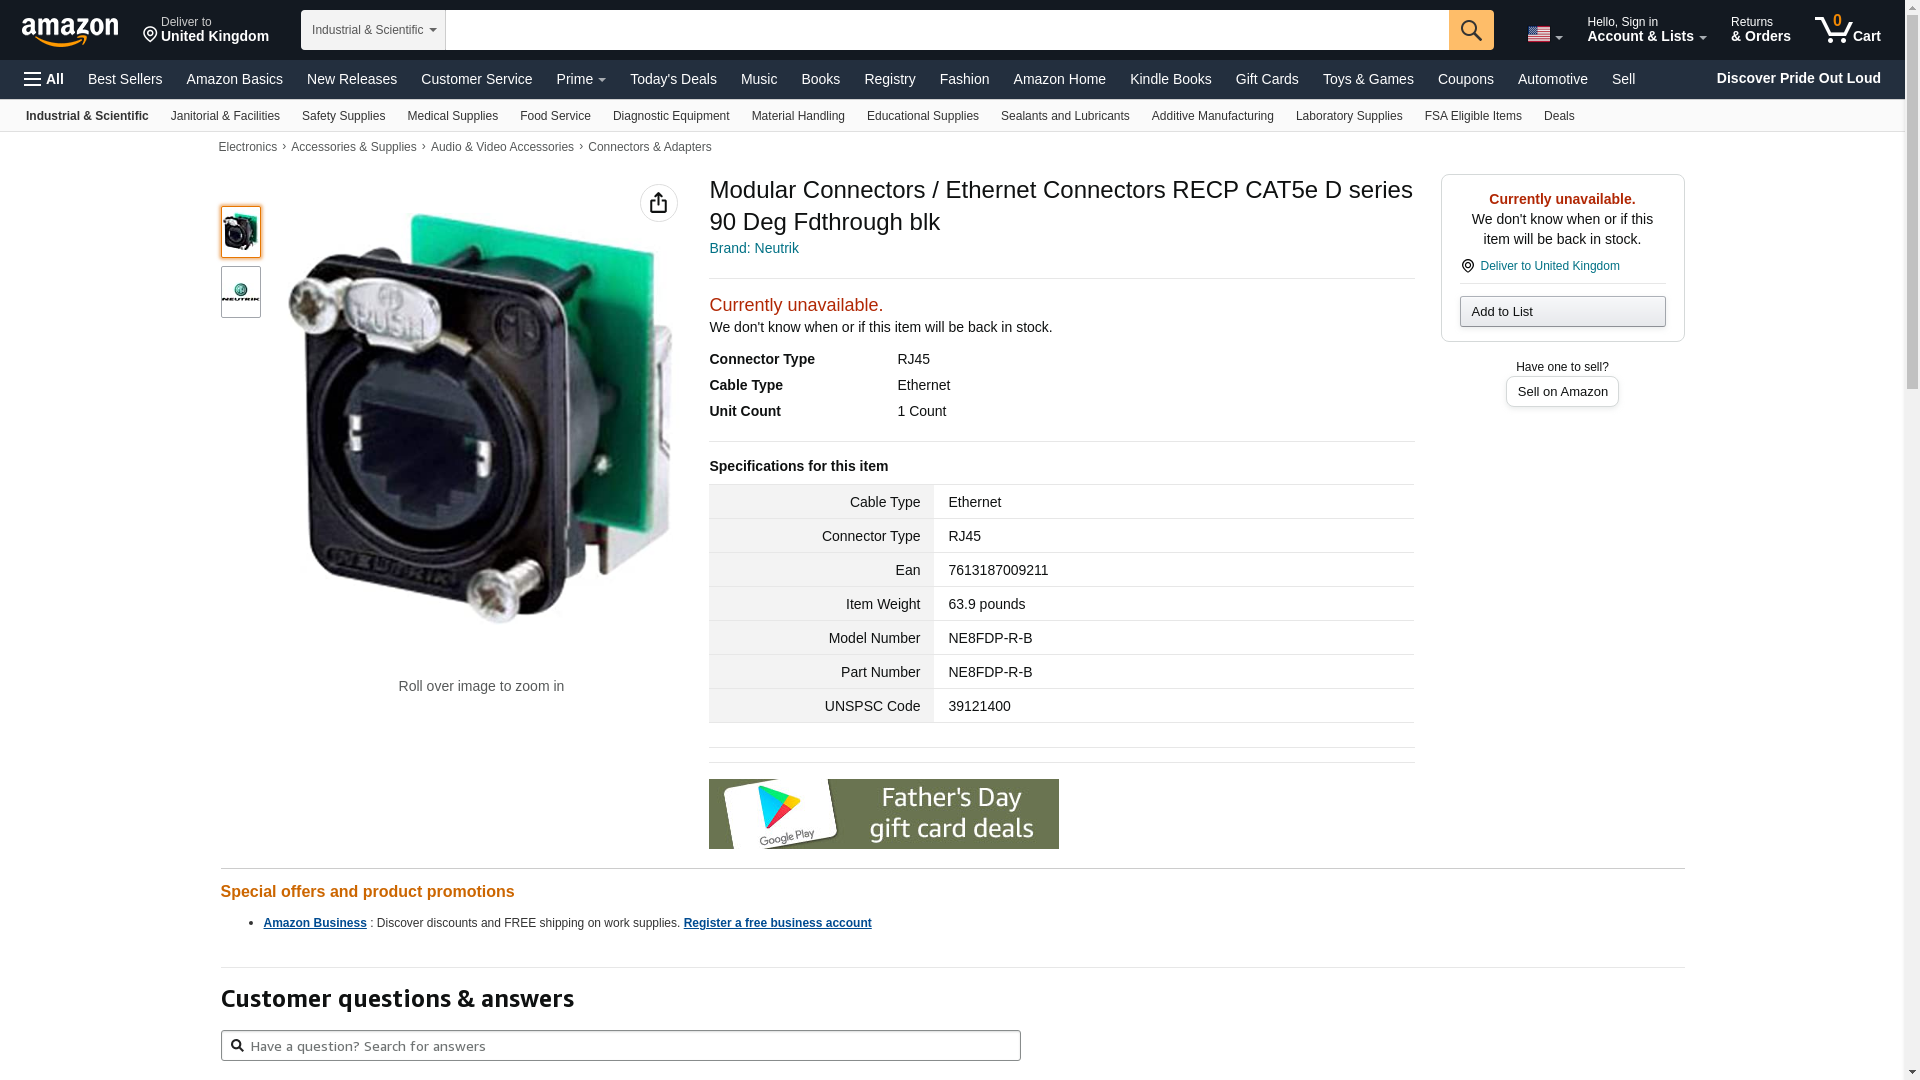Image resolution: width=1920 pixels, height=1080 pixels.
Task: Click the Father's Day gift card banner
Action: click(x=883, y=814)
